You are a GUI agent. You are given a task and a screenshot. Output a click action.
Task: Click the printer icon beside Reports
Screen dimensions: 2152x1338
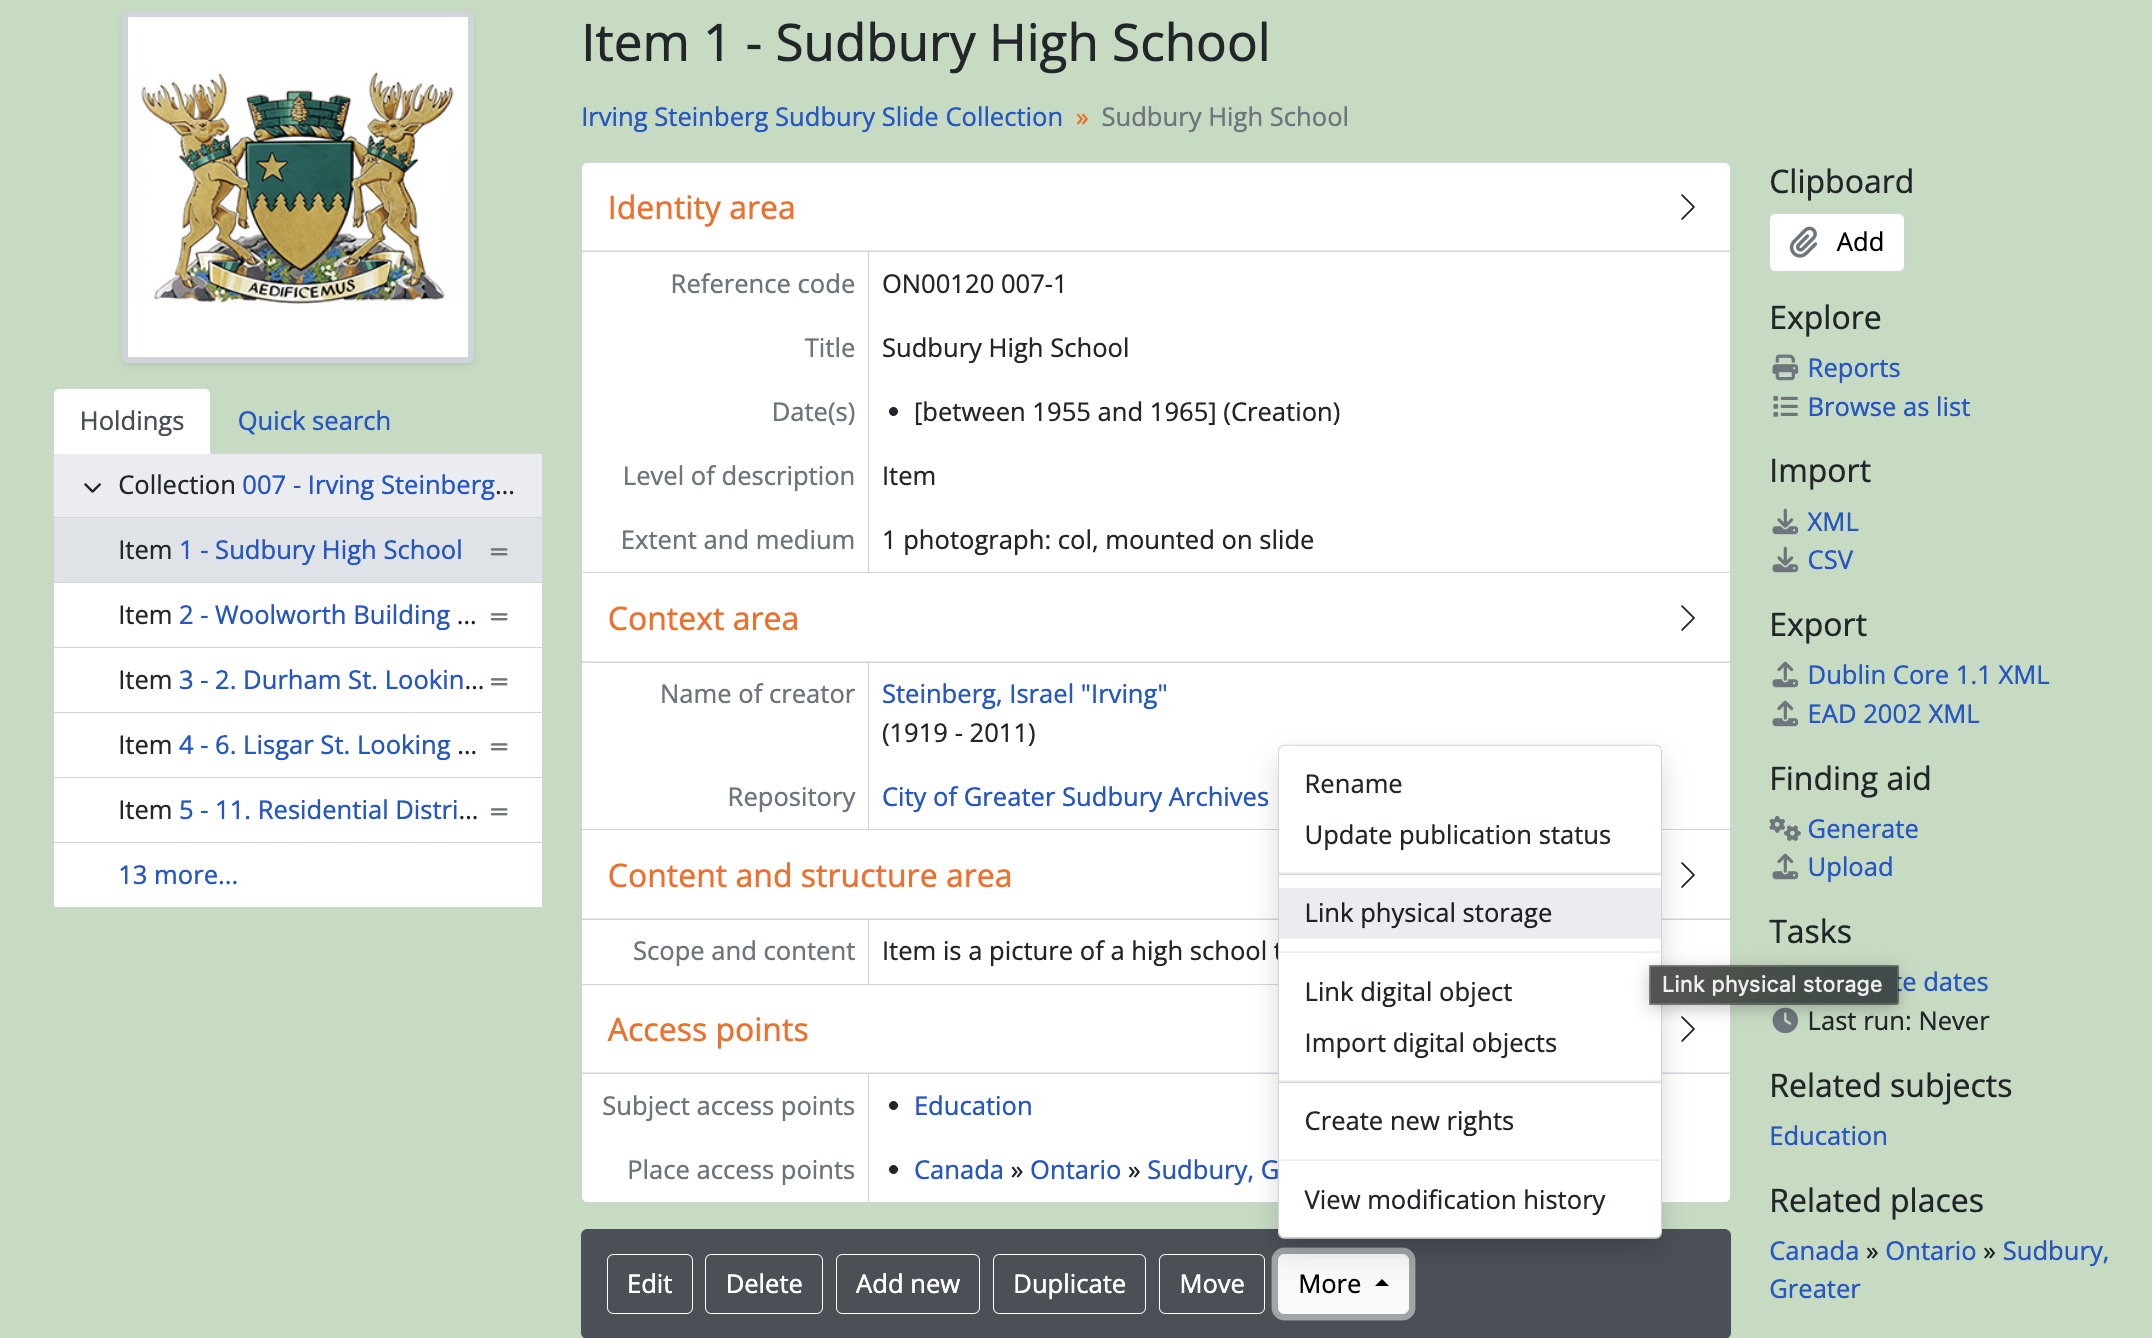click(1784, 368)
